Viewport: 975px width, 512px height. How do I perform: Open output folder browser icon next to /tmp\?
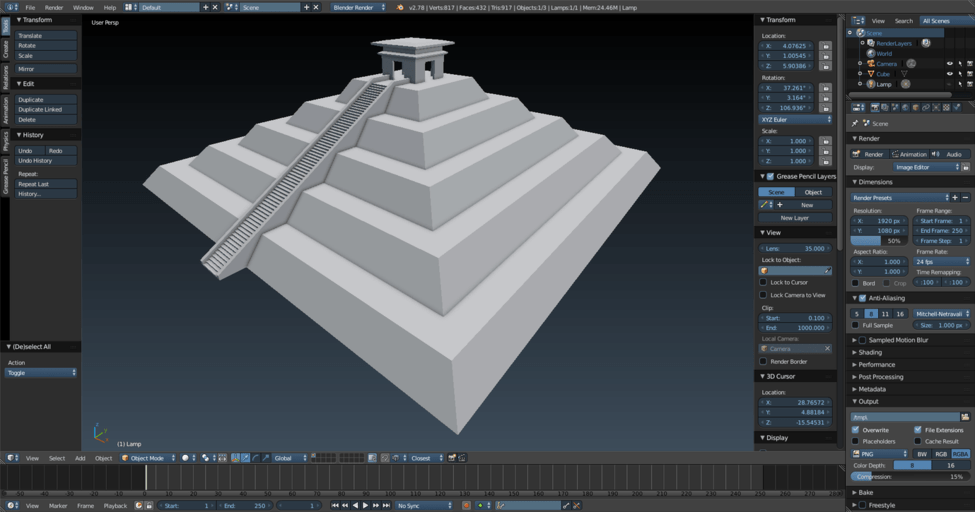coord(964,417)
